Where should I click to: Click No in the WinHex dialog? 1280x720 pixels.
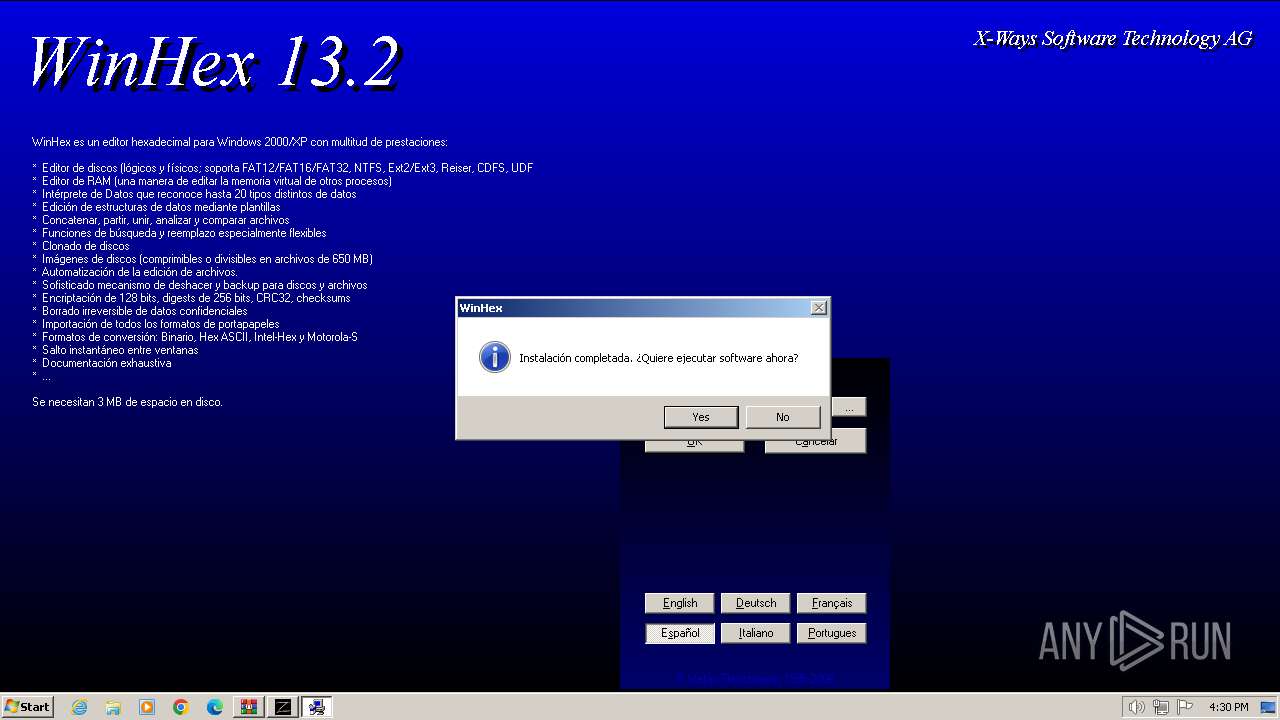783,417
